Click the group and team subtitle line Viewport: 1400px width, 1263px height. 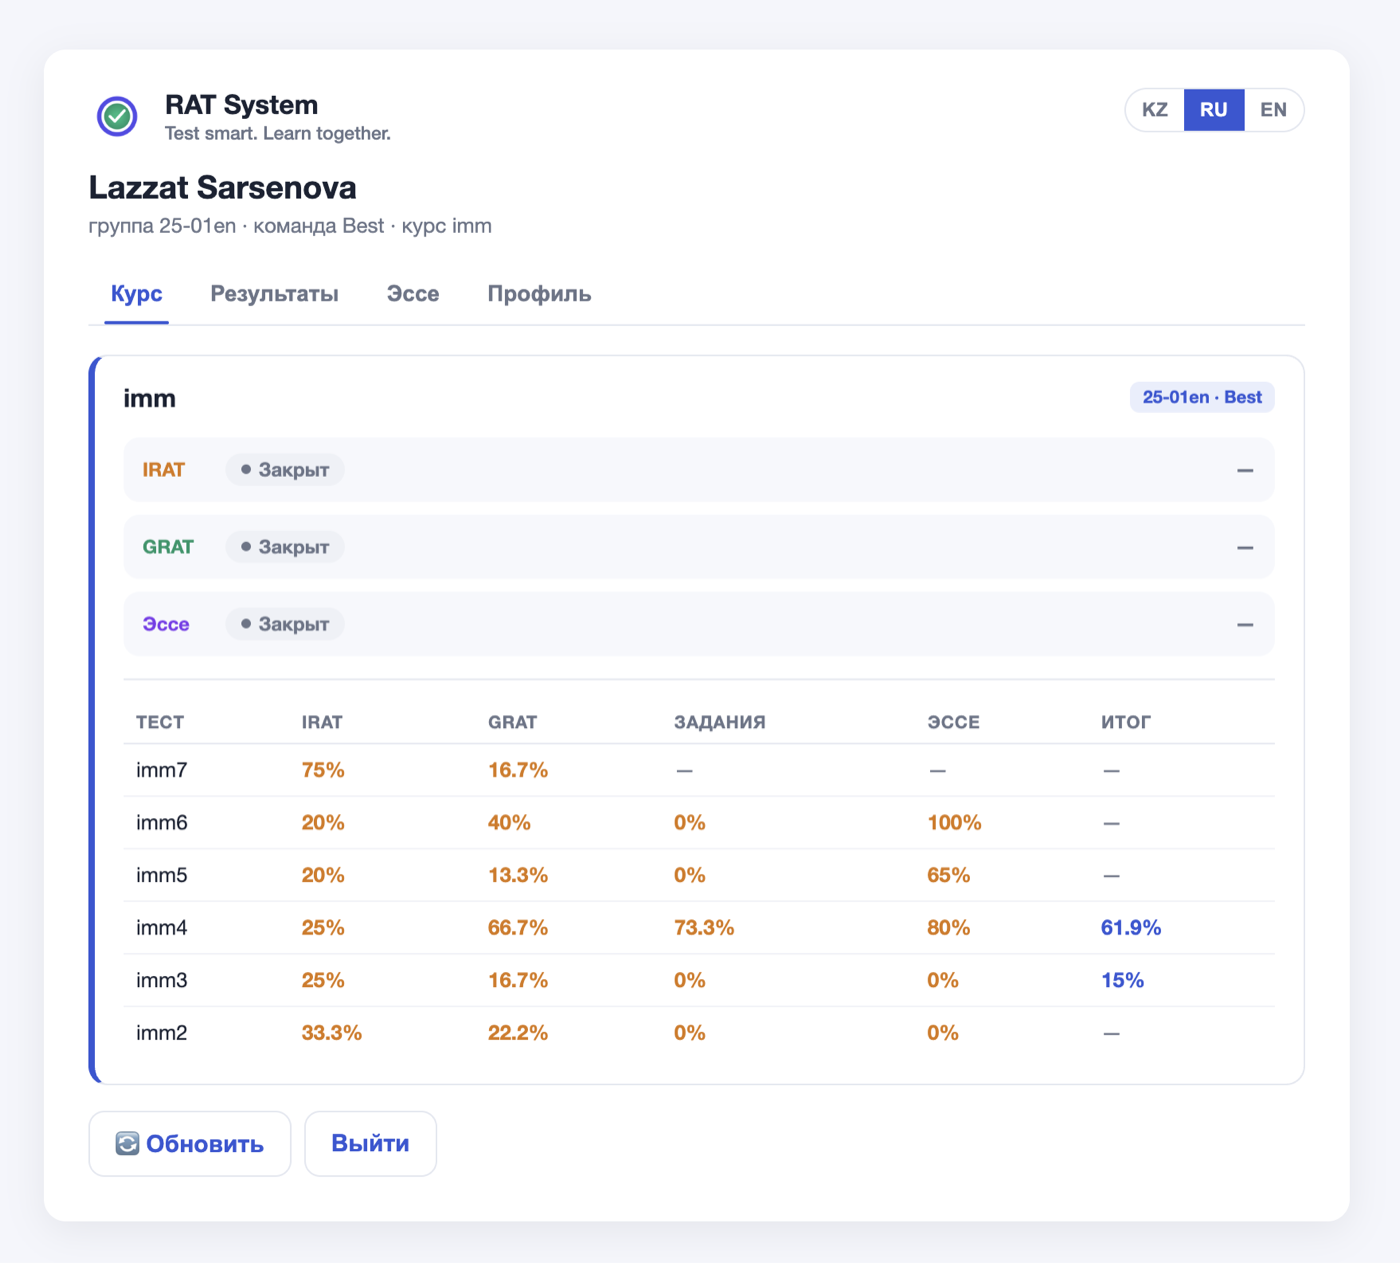pos(290,226)
